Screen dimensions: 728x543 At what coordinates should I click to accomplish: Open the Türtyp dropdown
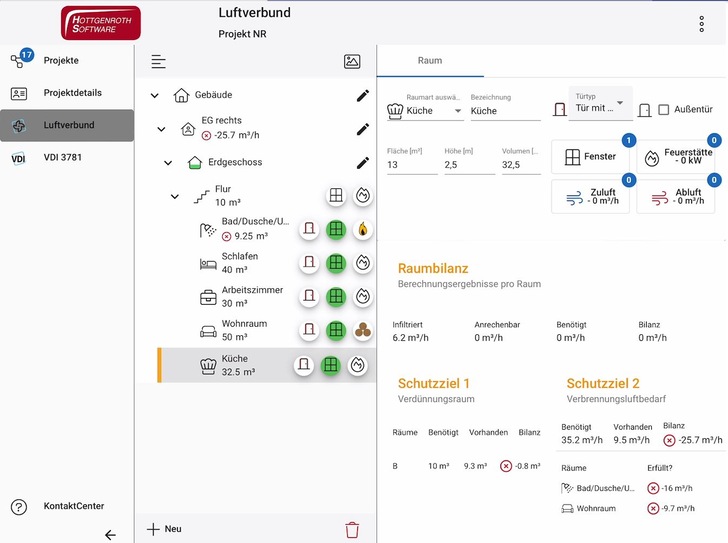tap(600, 103)
